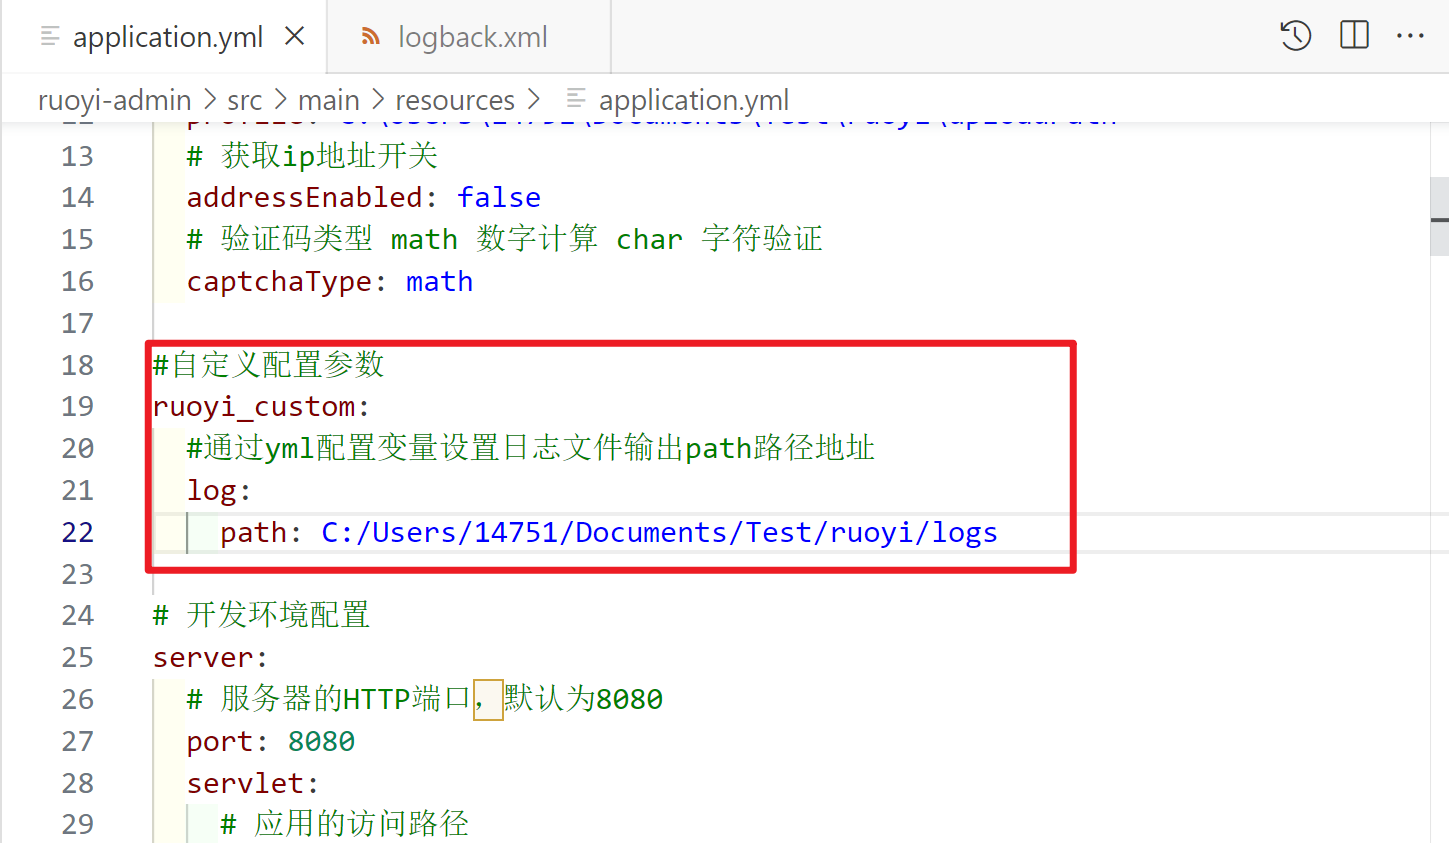The image size is (1449, 843).
Task: Click the port 8080 value
Action: click(321, 741)
